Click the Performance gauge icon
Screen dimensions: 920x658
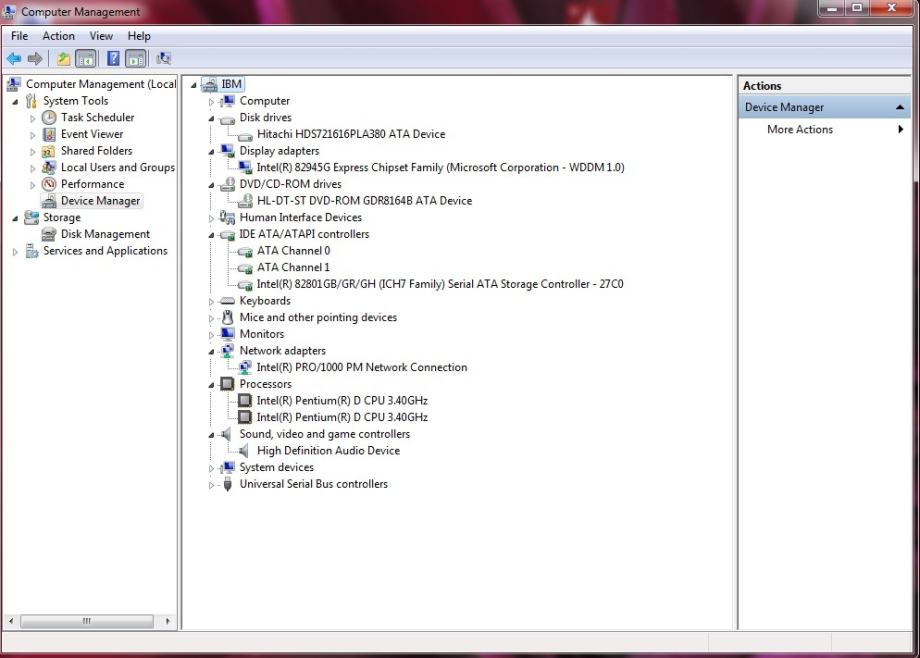(x=49, y=184)
